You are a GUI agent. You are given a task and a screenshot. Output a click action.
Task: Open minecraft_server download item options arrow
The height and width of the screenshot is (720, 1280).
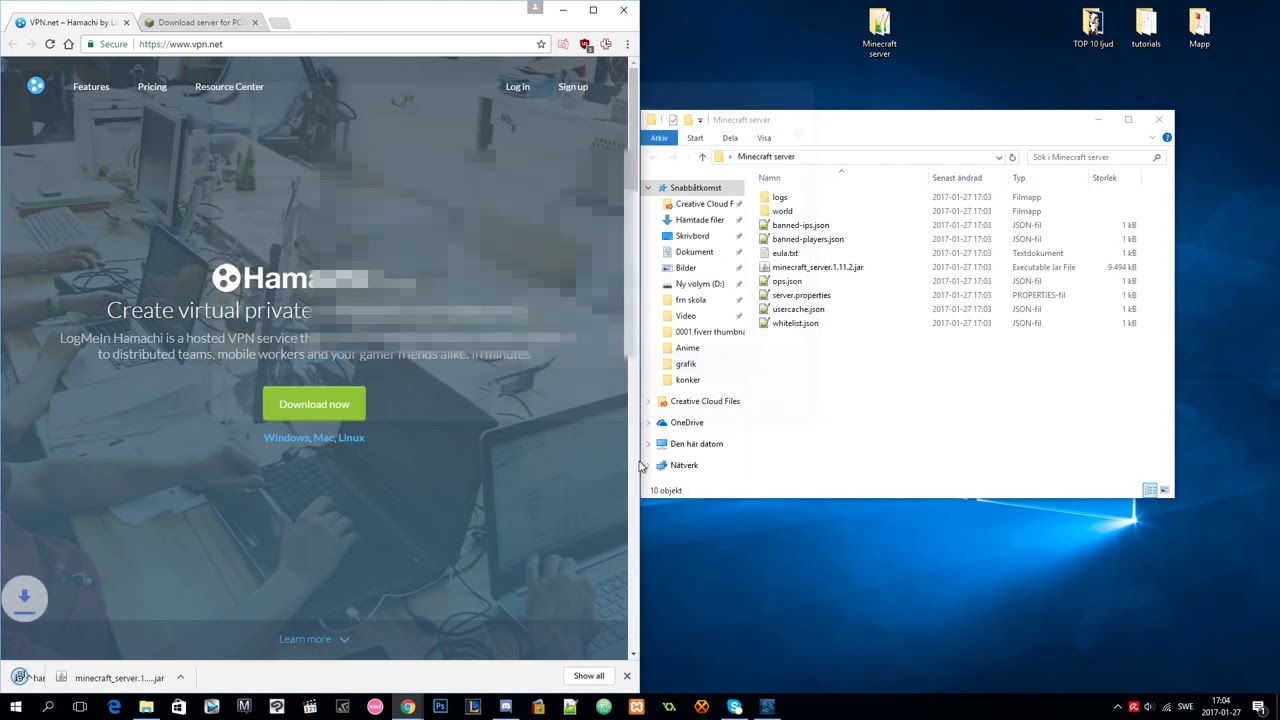click(x=180, y=677)
